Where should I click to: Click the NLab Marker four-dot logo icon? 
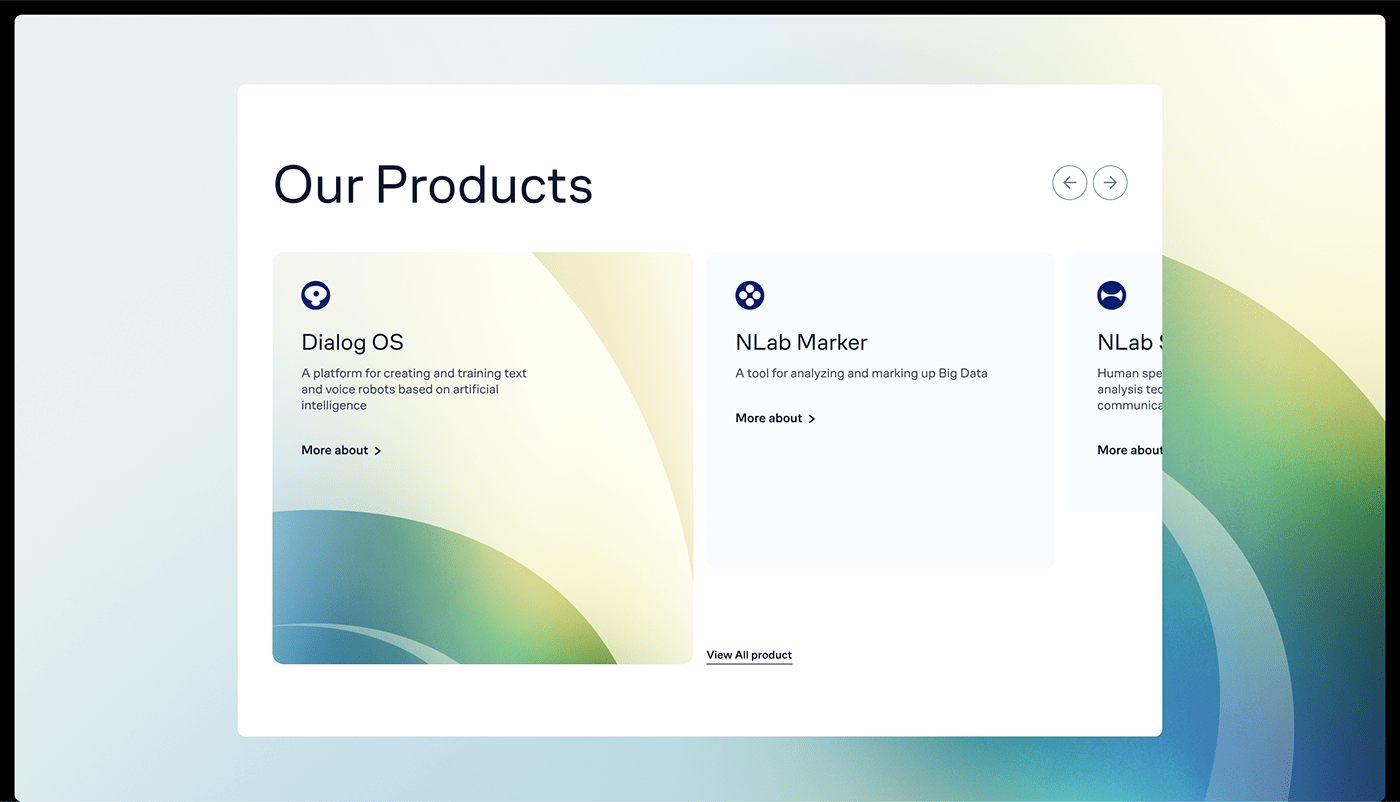pos(750,295)
